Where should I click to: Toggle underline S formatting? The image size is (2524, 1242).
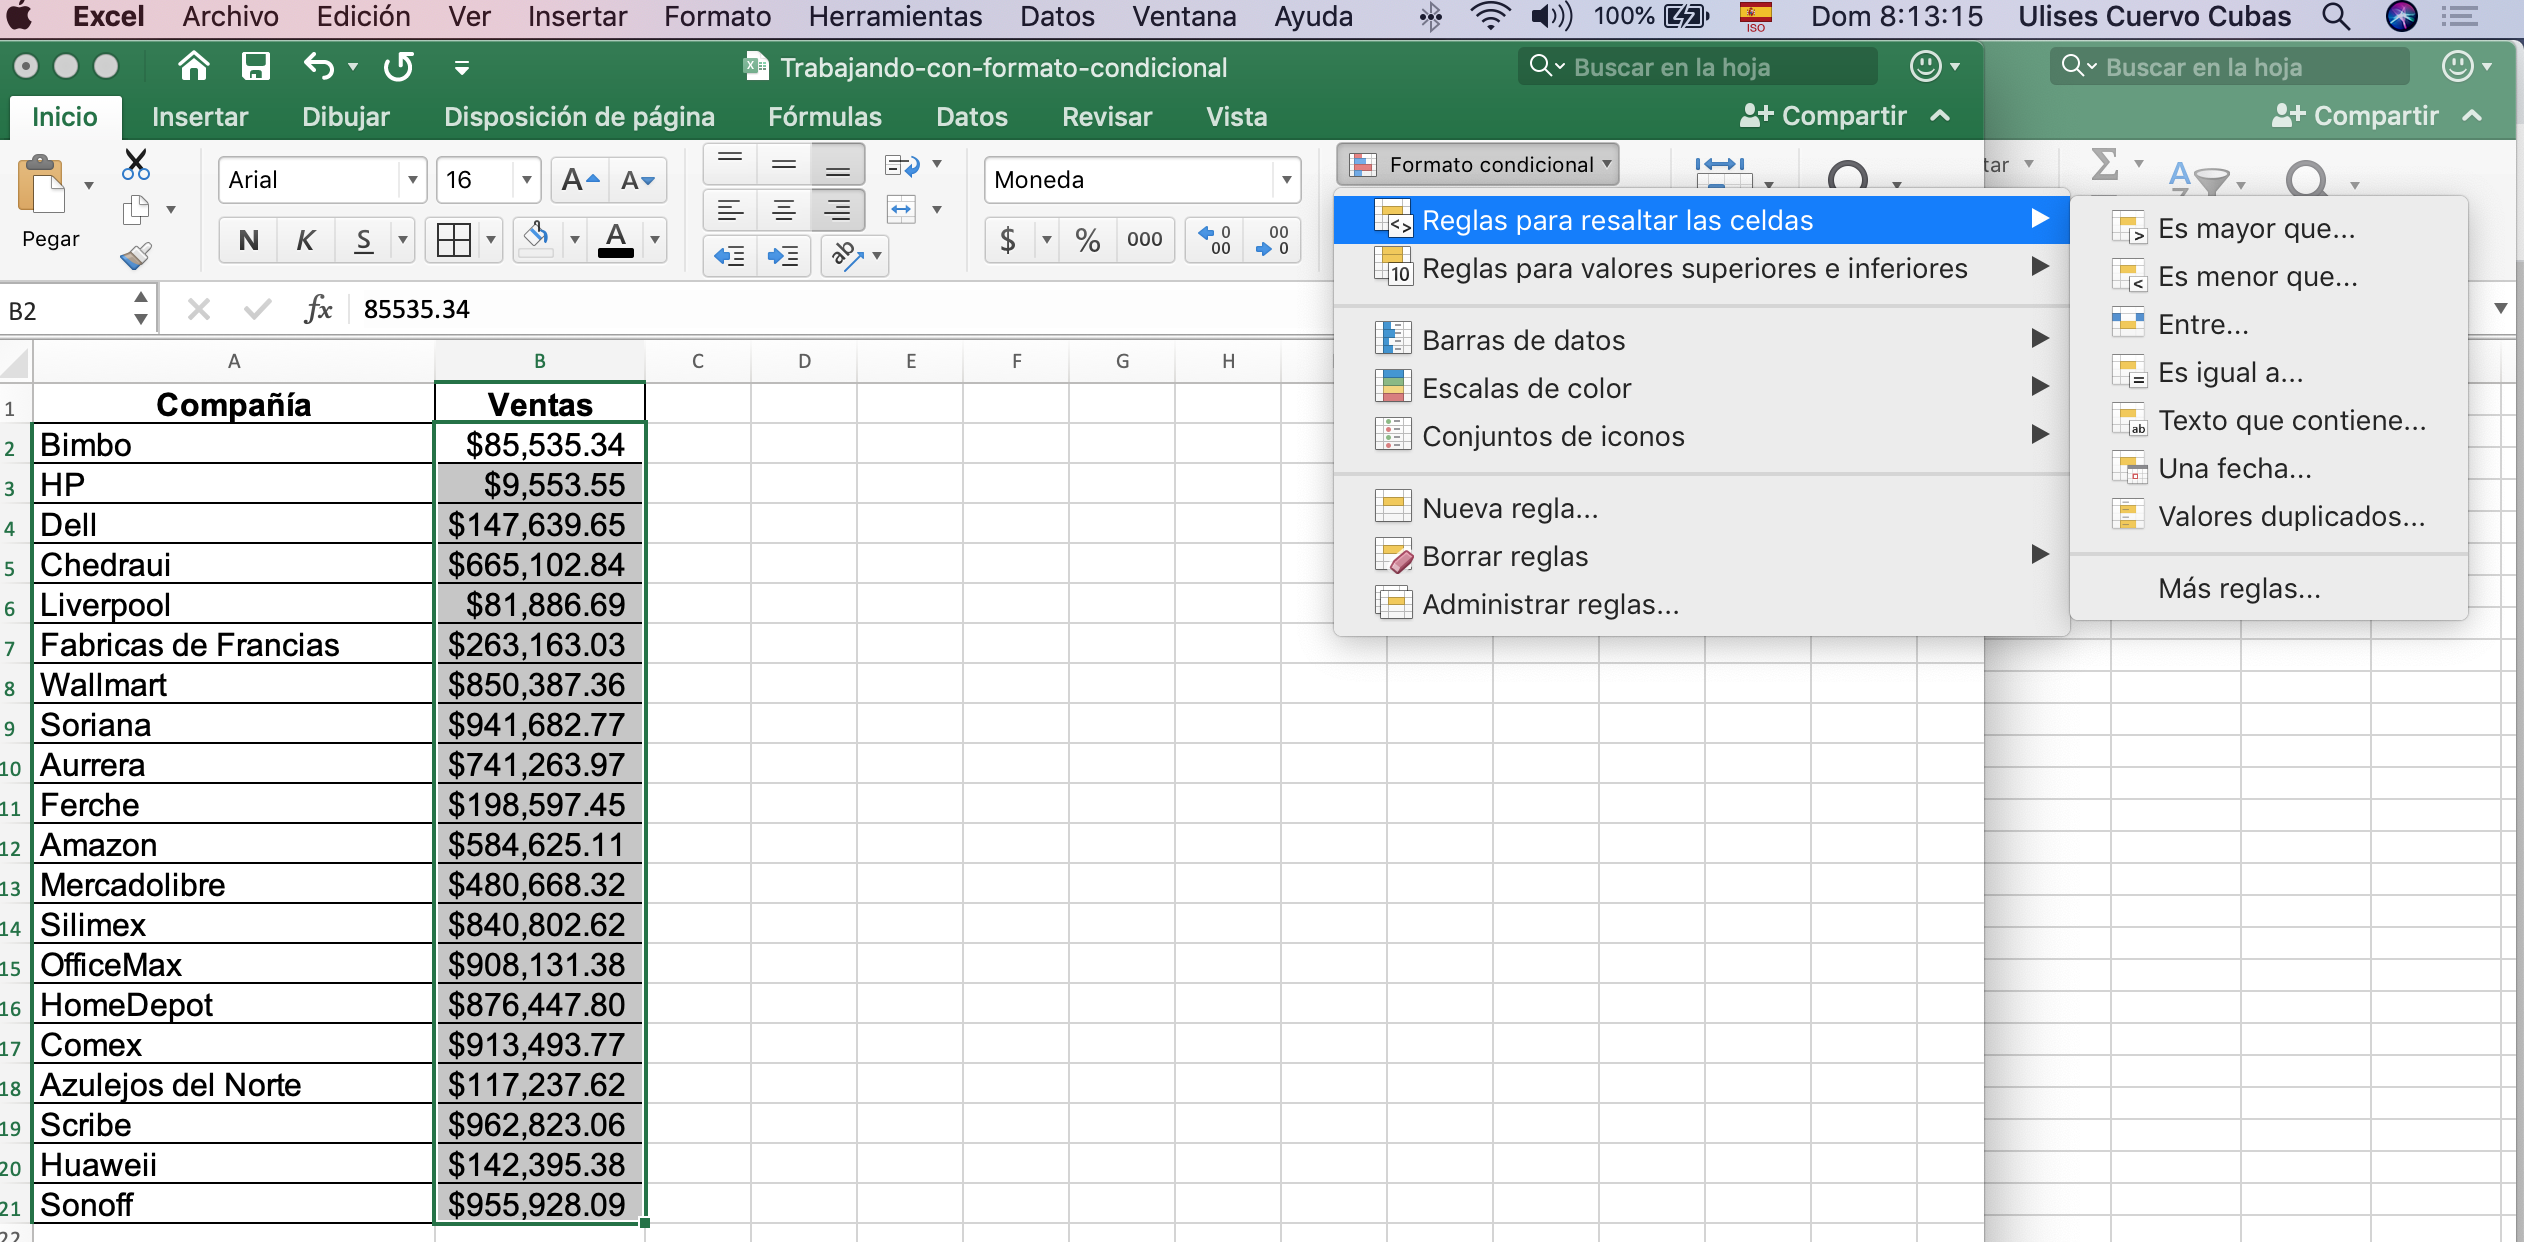point(364,240)
